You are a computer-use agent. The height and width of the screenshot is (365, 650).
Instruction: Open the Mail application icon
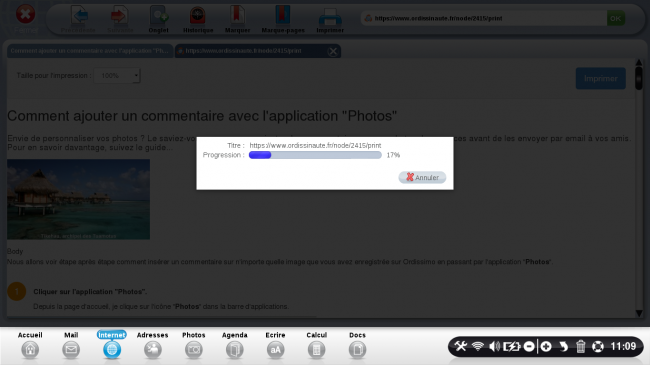[x=71, y=350]
